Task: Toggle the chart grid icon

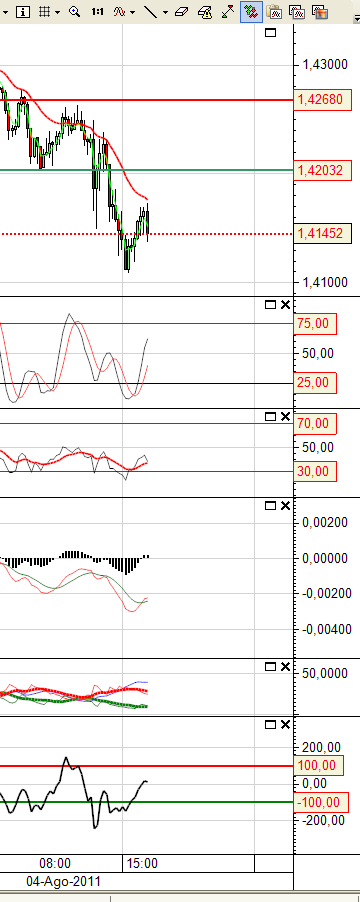Action: (x=45, y=12)
